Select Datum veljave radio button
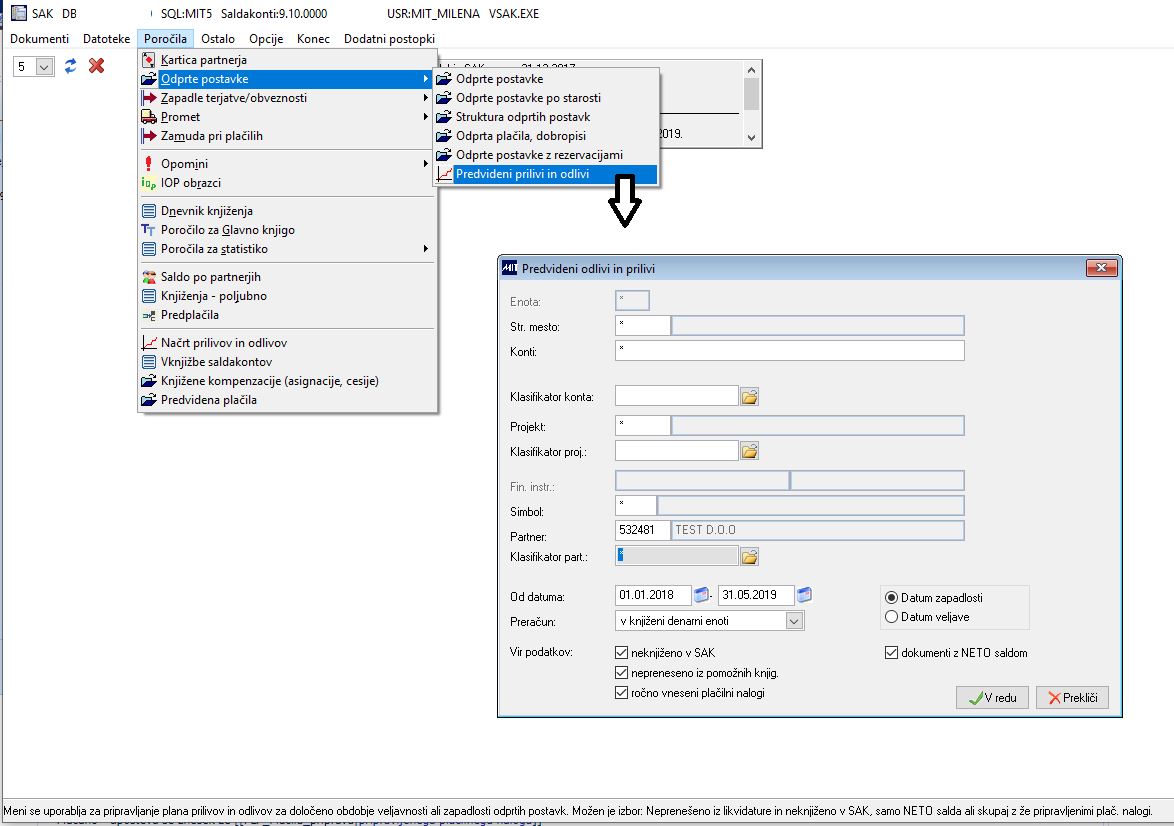This screenshot has width=1174, height=826. [x=891, y=617]
